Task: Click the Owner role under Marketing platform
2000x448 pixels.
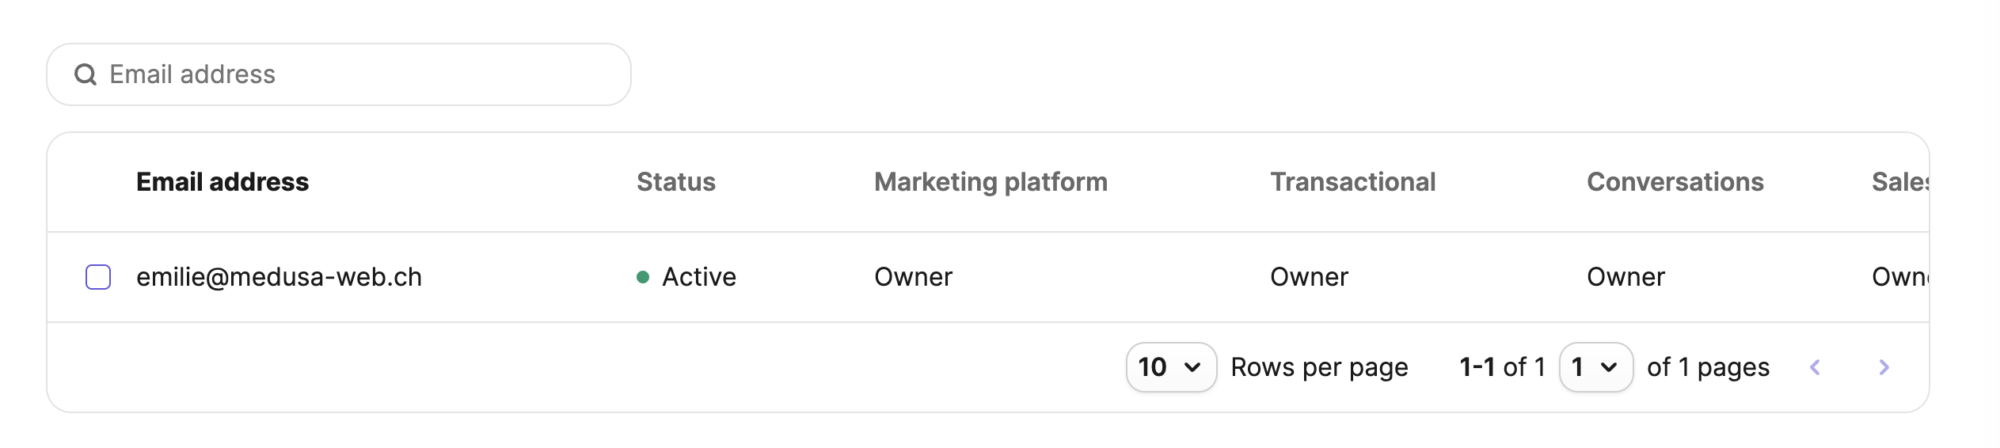Action: (913, 277)
